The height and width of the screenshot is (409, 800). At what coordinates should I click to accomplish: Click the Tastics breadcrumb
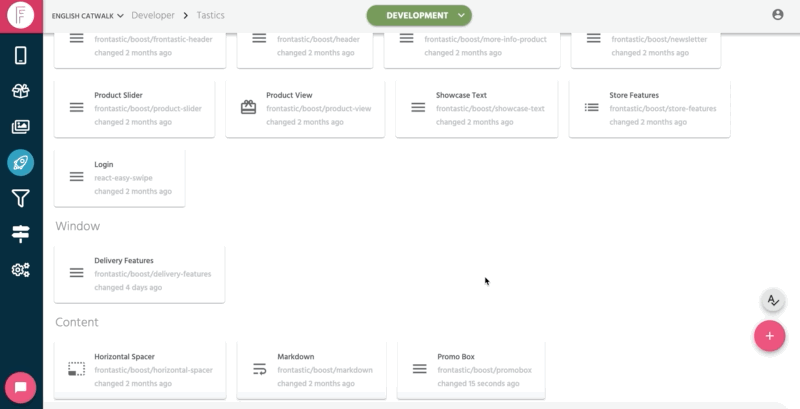click(211, 15)
